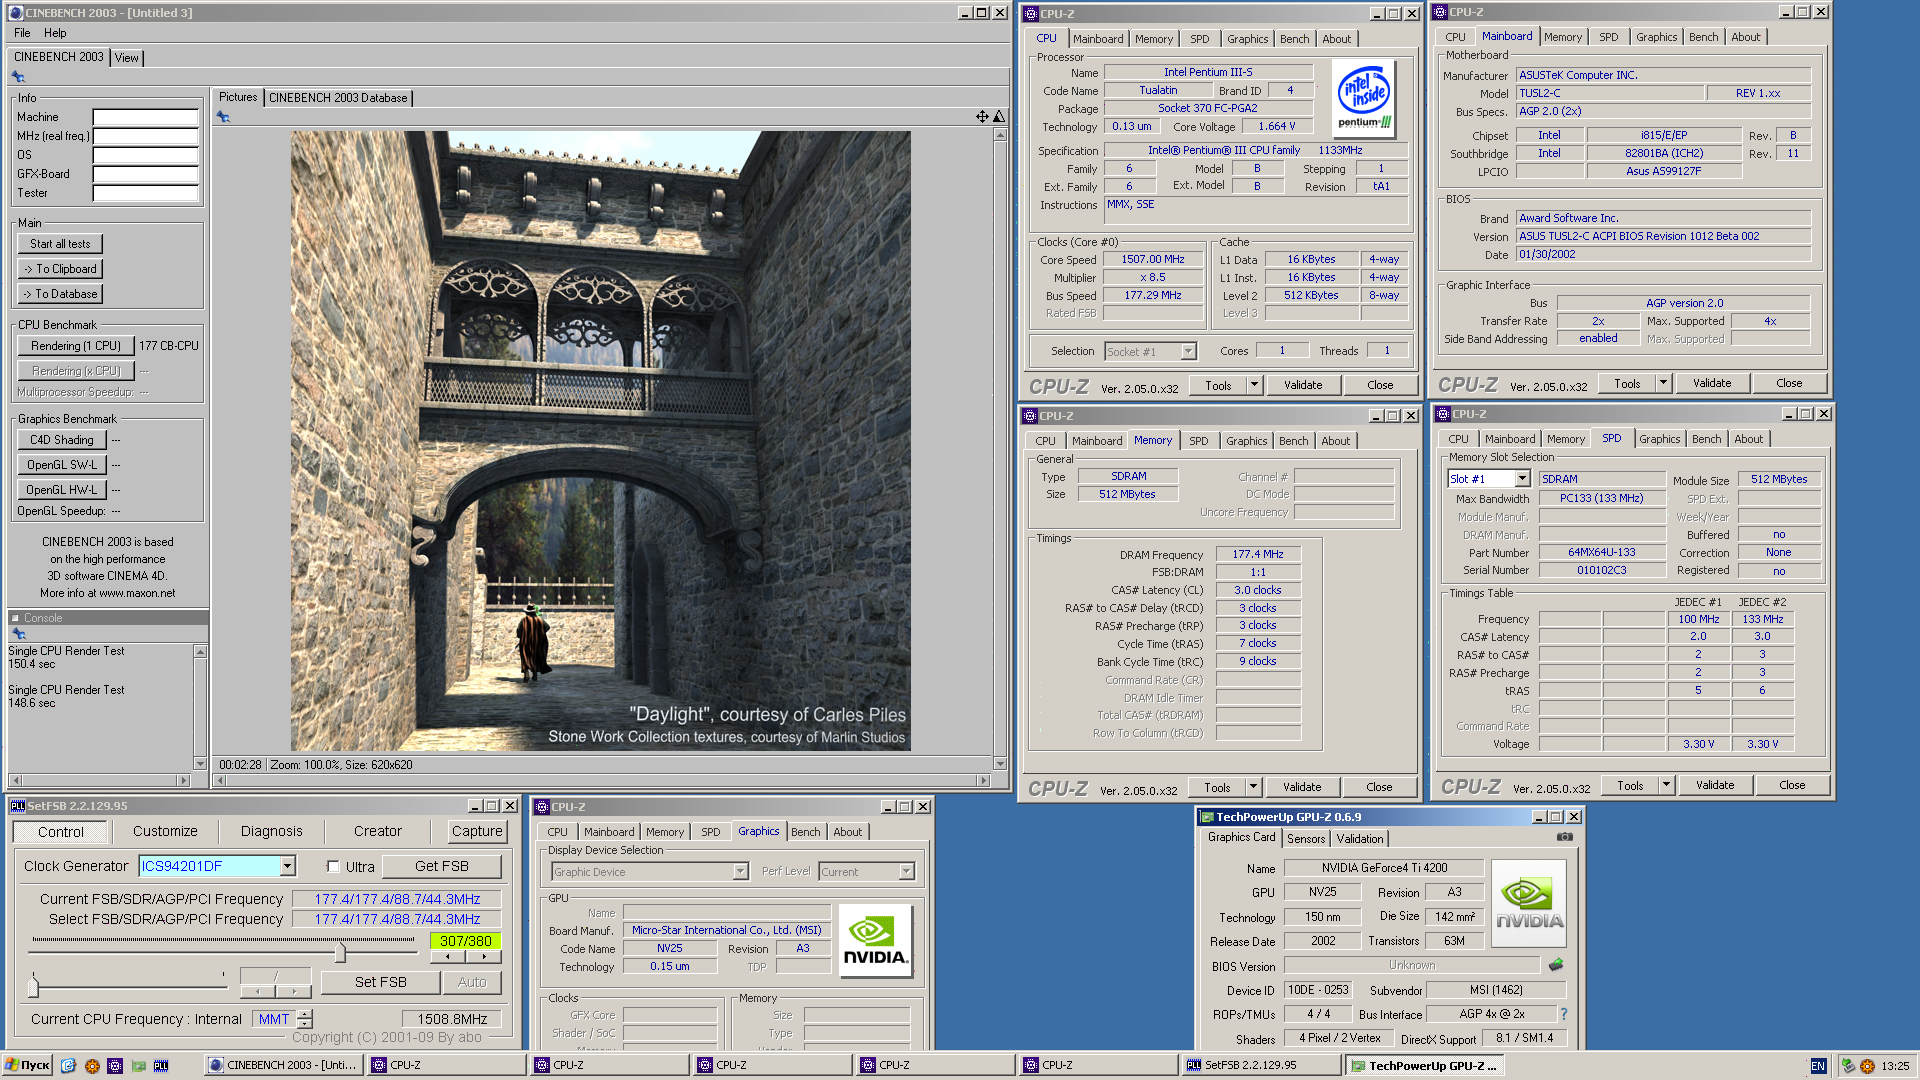Screen dimensions: 1920x1080
Task: Open Tools dropdown arrow in Mainboard window
Action: coord(1663,383)
